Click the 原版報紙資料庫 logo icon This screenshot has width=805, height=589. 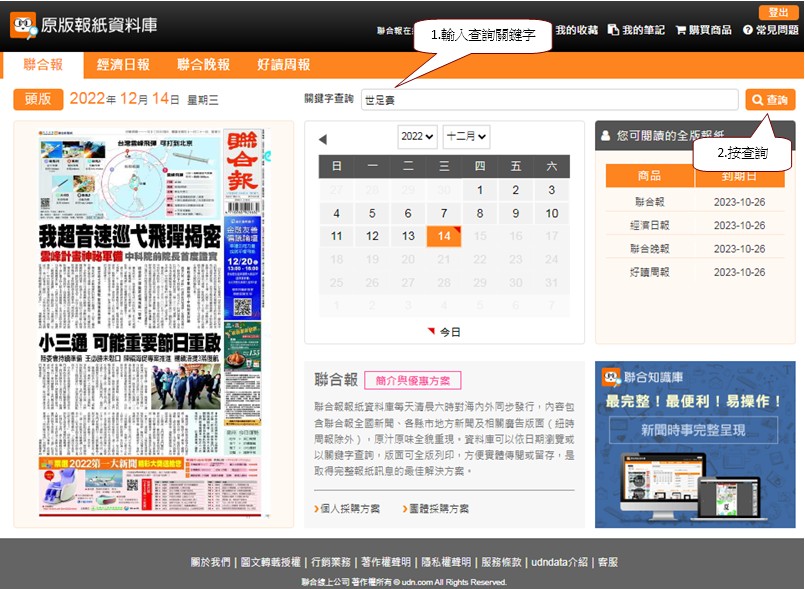[24, 25]
